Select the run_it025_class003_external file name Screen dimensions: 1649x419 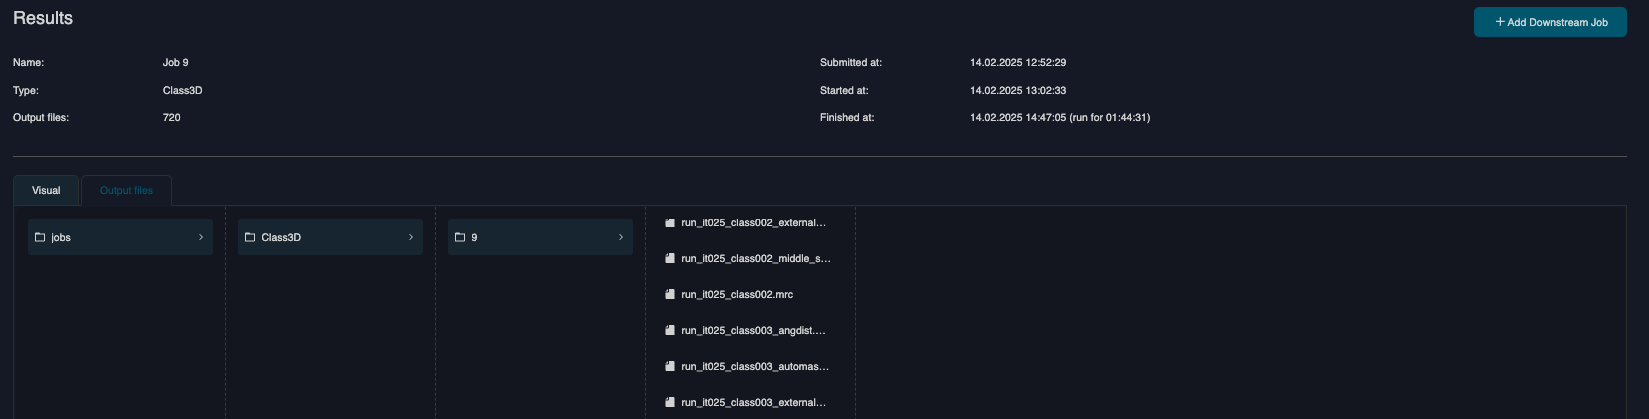[x=753, y=403]
